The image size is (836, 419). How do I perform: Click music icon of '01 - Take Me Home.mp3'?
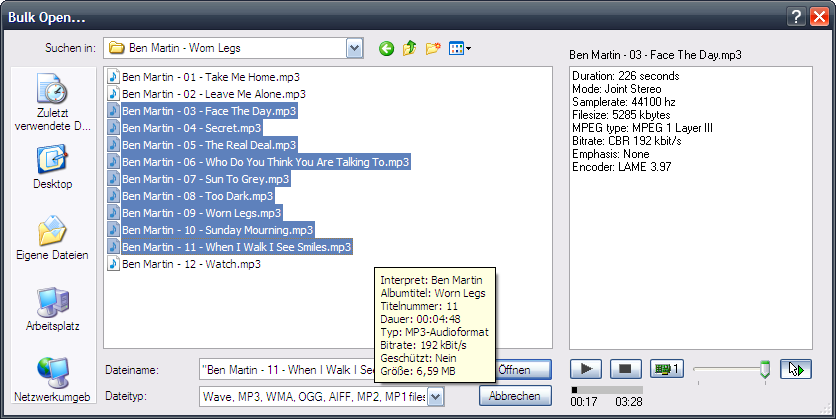click(113, 77)
